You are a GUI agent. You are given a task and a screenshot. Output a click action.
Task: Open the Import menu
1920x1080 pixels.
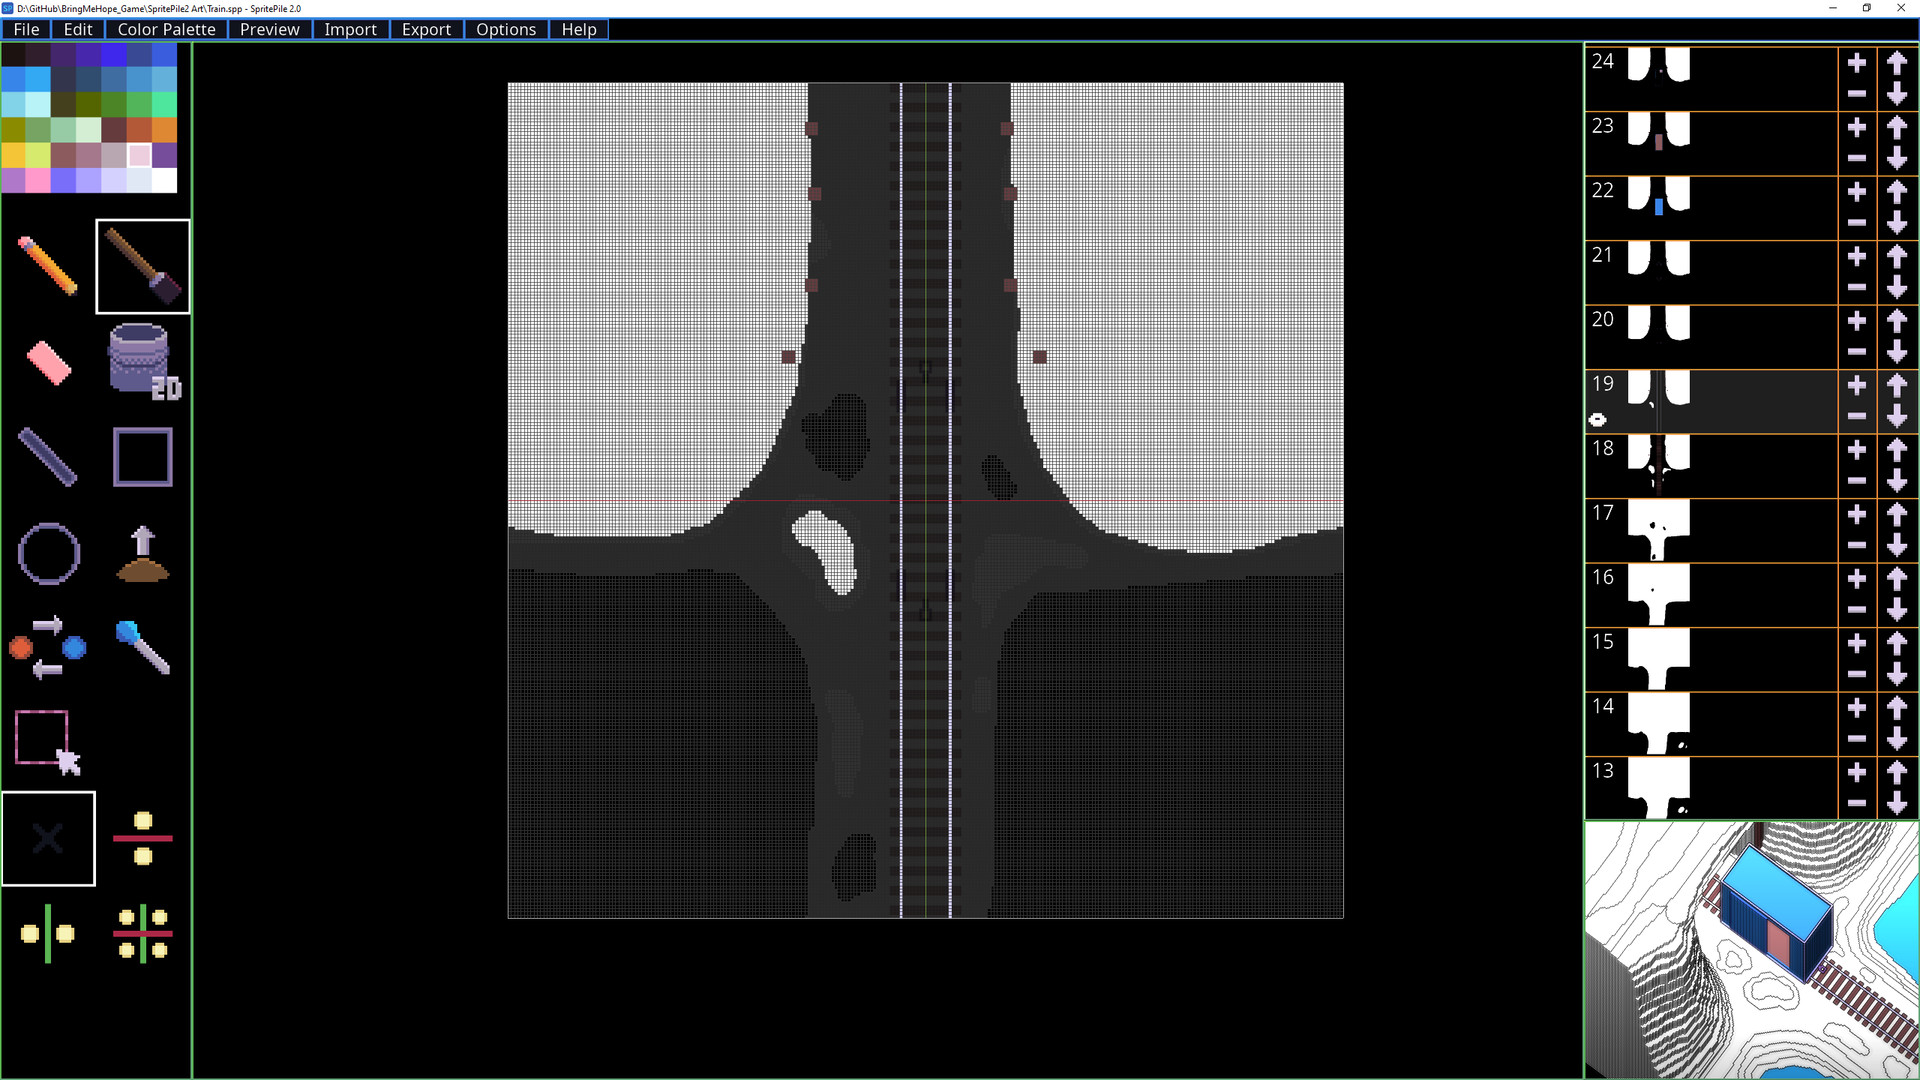[350, 29]
